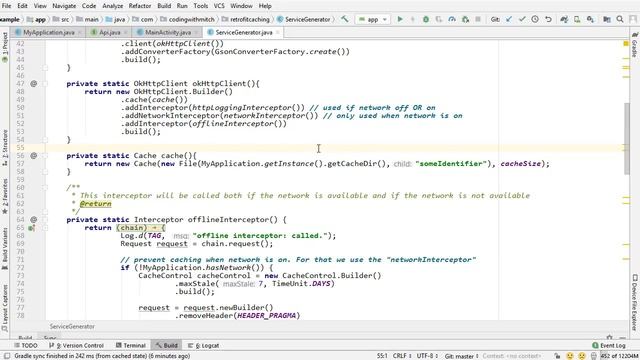The width and height of the screenshot is (640, 360).
Task: Switch to MainActivity.java tab
Action: [167, 32]
